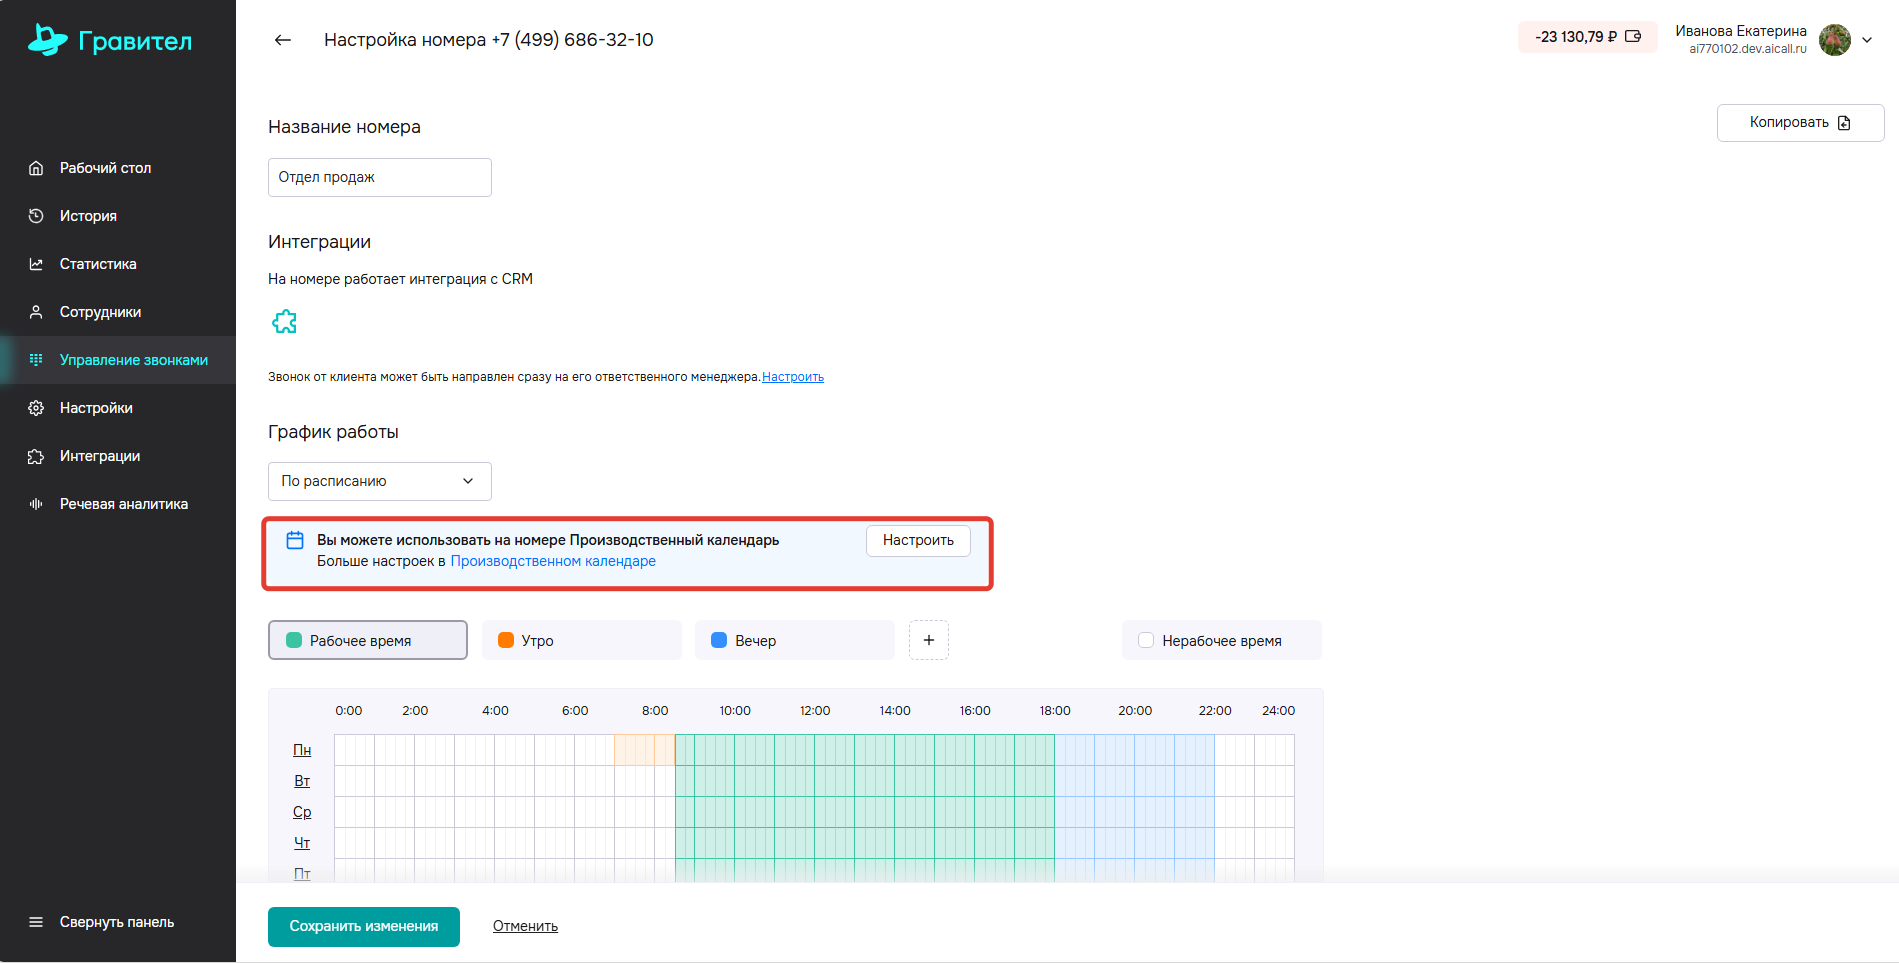The height and width of the screenshot is (963, 1899).
Task: Click the CRM integration puzzle icon
Action: click(x=285, y=322)
